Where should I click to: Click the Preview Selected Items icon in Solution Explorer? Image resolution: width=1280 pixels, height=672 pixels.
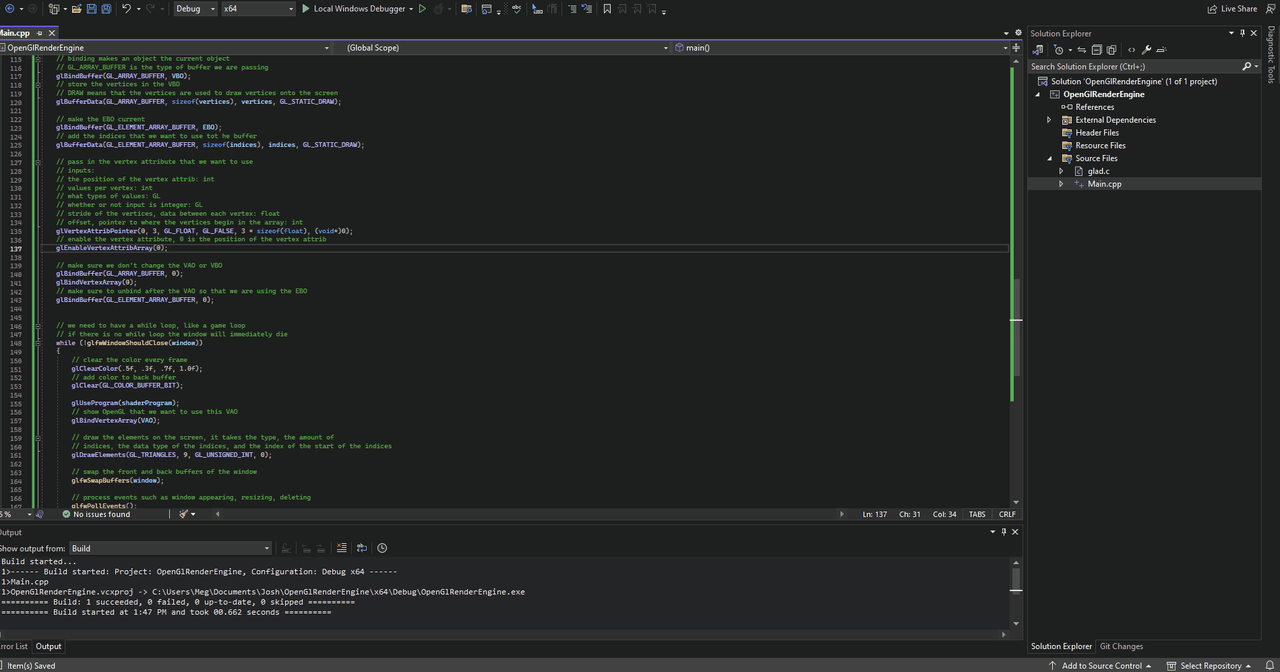click(x=1163, y=50)
